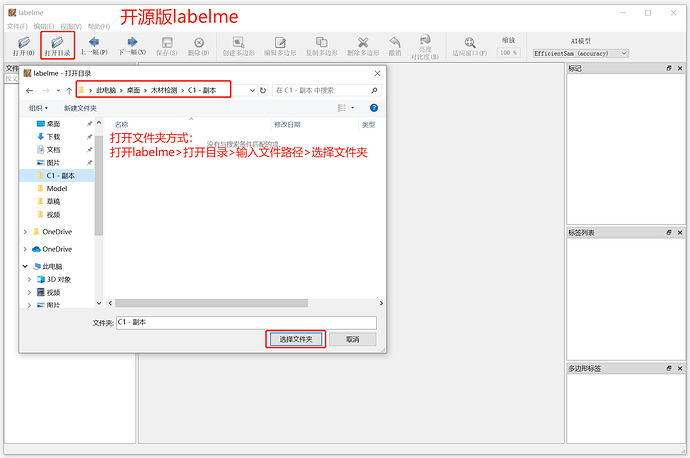Click 木材检测 in the address breadcrumb
The width and height of the screenshot is (690, 458).
164,90
